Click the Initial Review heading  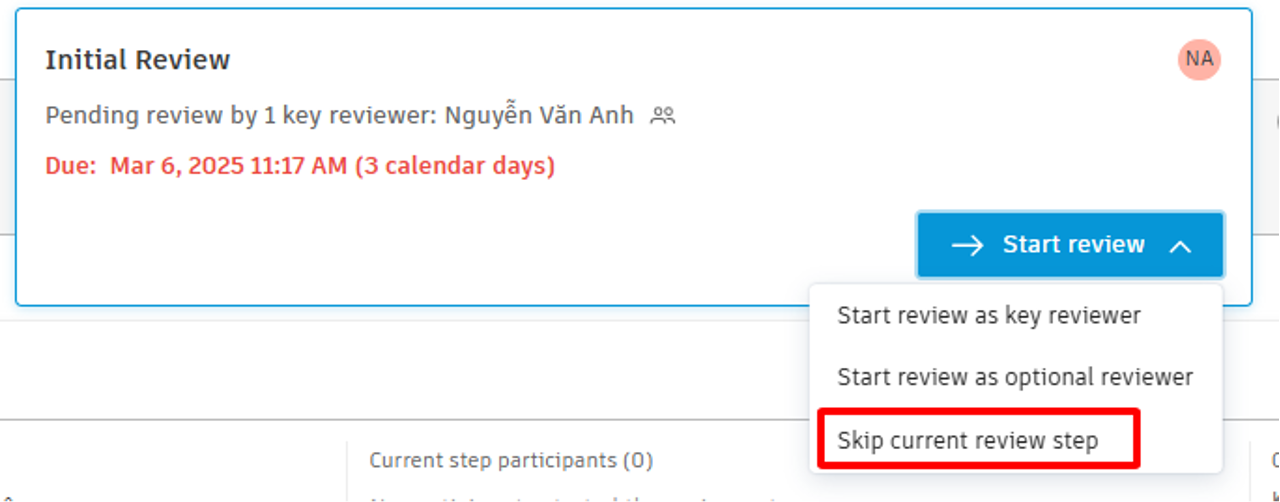(x=138, y=60)
